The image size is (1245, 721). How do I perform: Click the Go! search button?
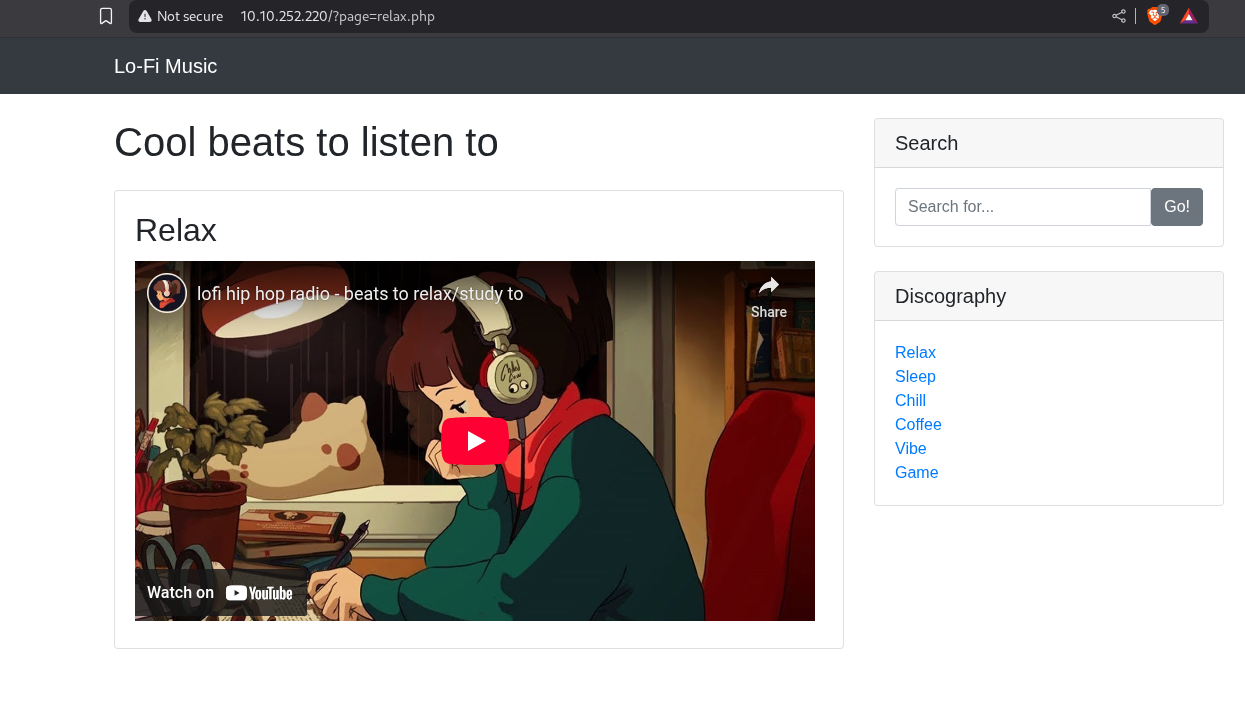point(1177,207)
